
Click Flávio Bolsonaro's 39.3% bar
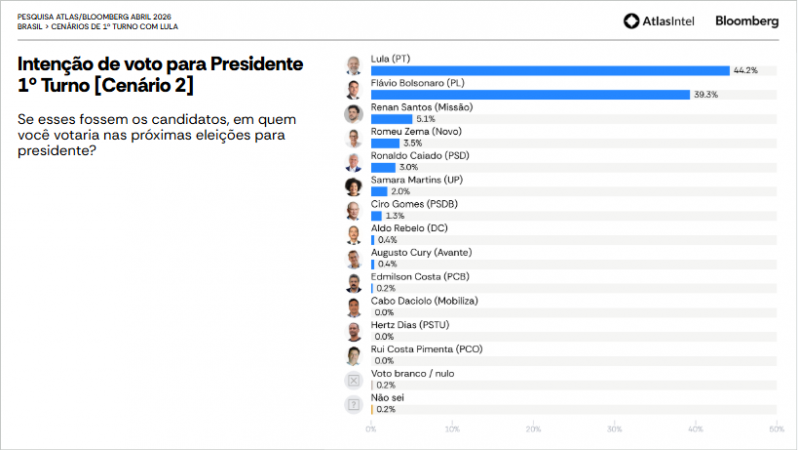(x=530, y=94)
